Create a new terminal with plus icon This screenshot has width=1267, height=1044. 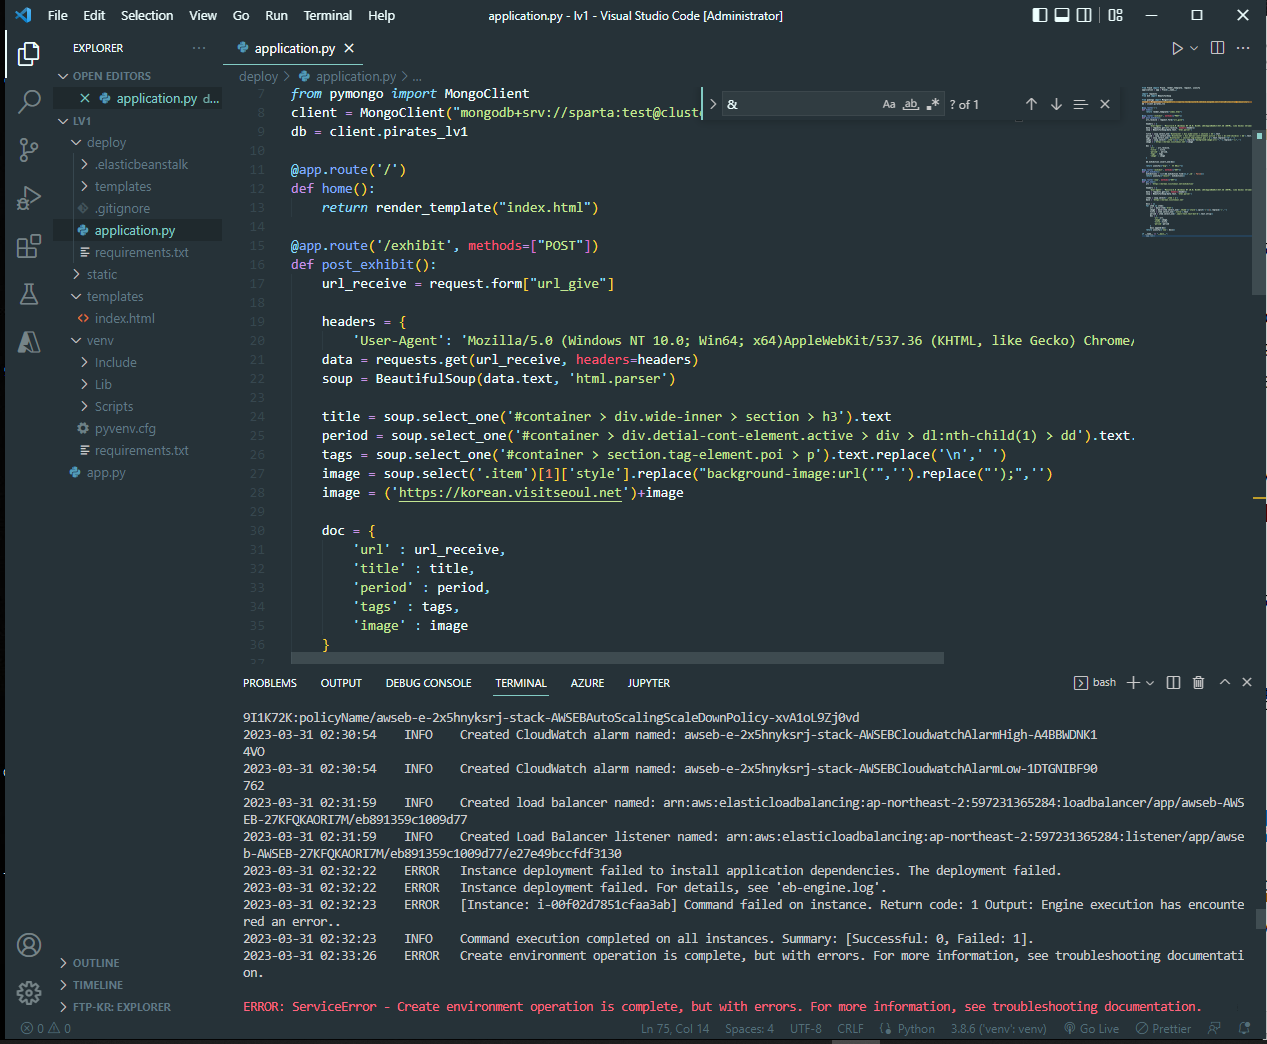tap(1133, 682)
